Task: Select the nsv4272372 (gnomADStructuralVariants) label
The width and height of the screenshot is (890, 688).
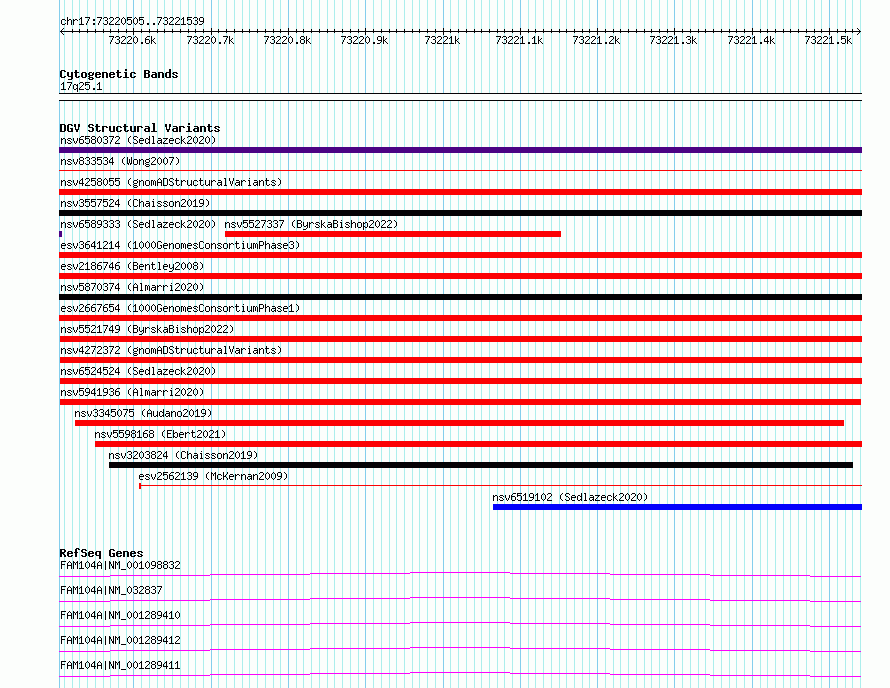Action: coord(171,350)
